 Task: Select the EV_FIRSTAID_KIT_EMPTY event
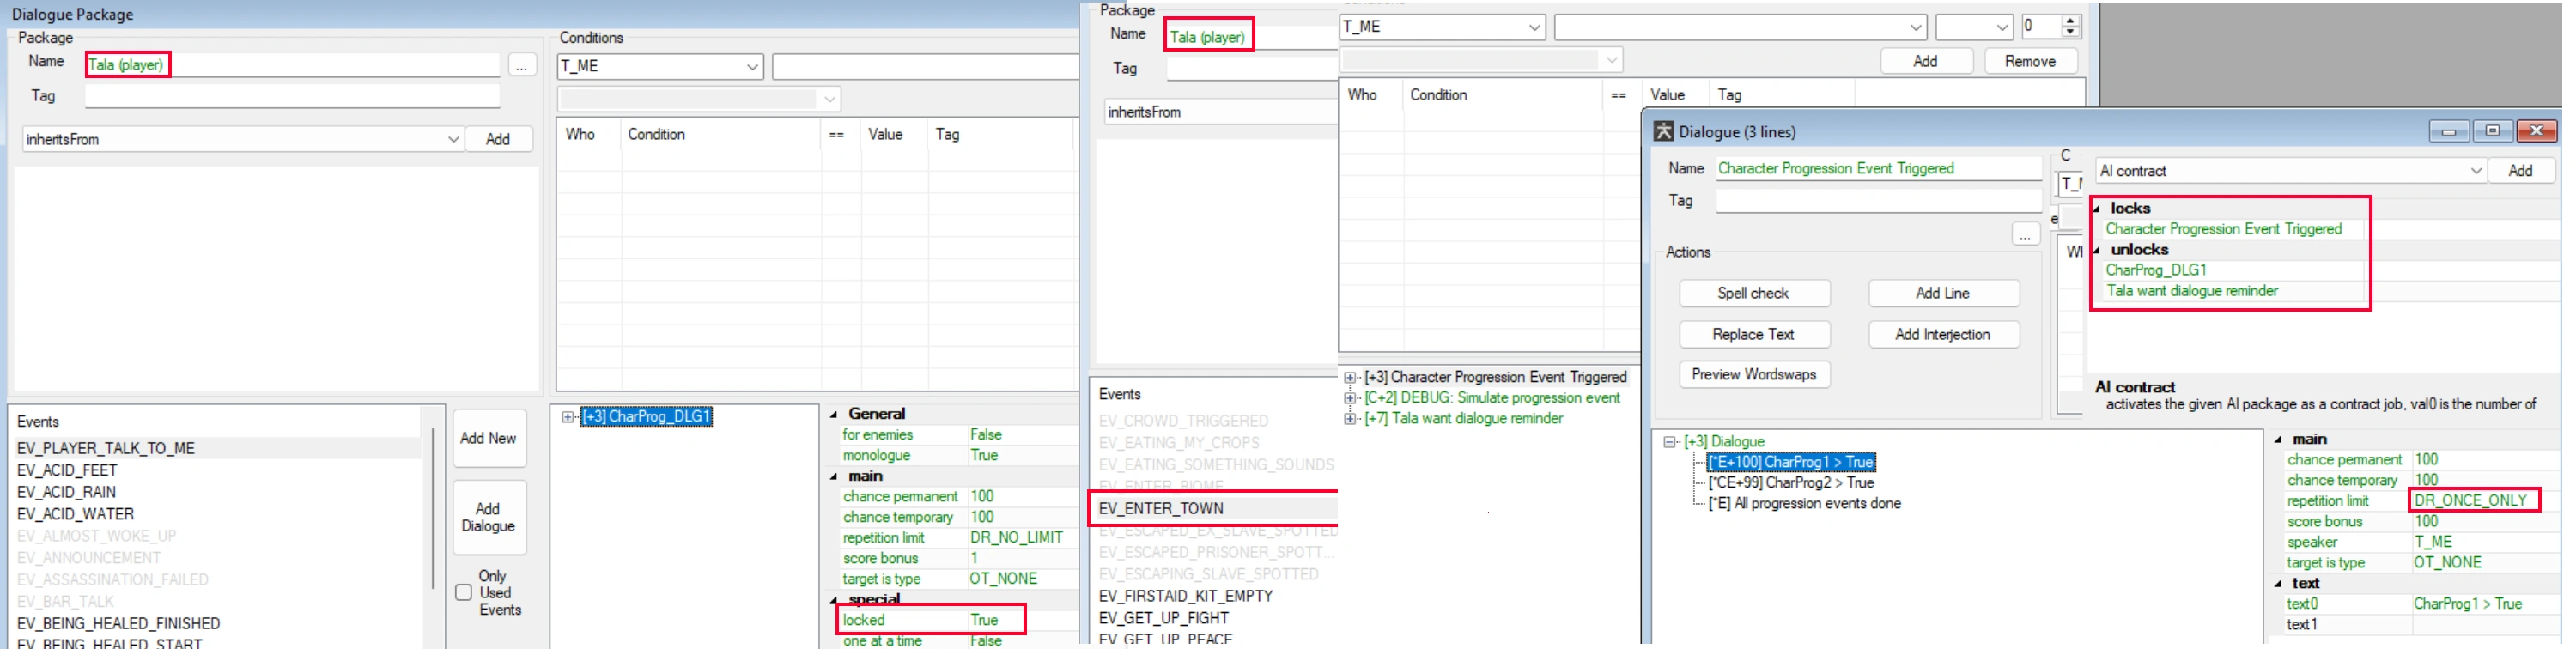pyautogui.click(x=1185, y=597)
